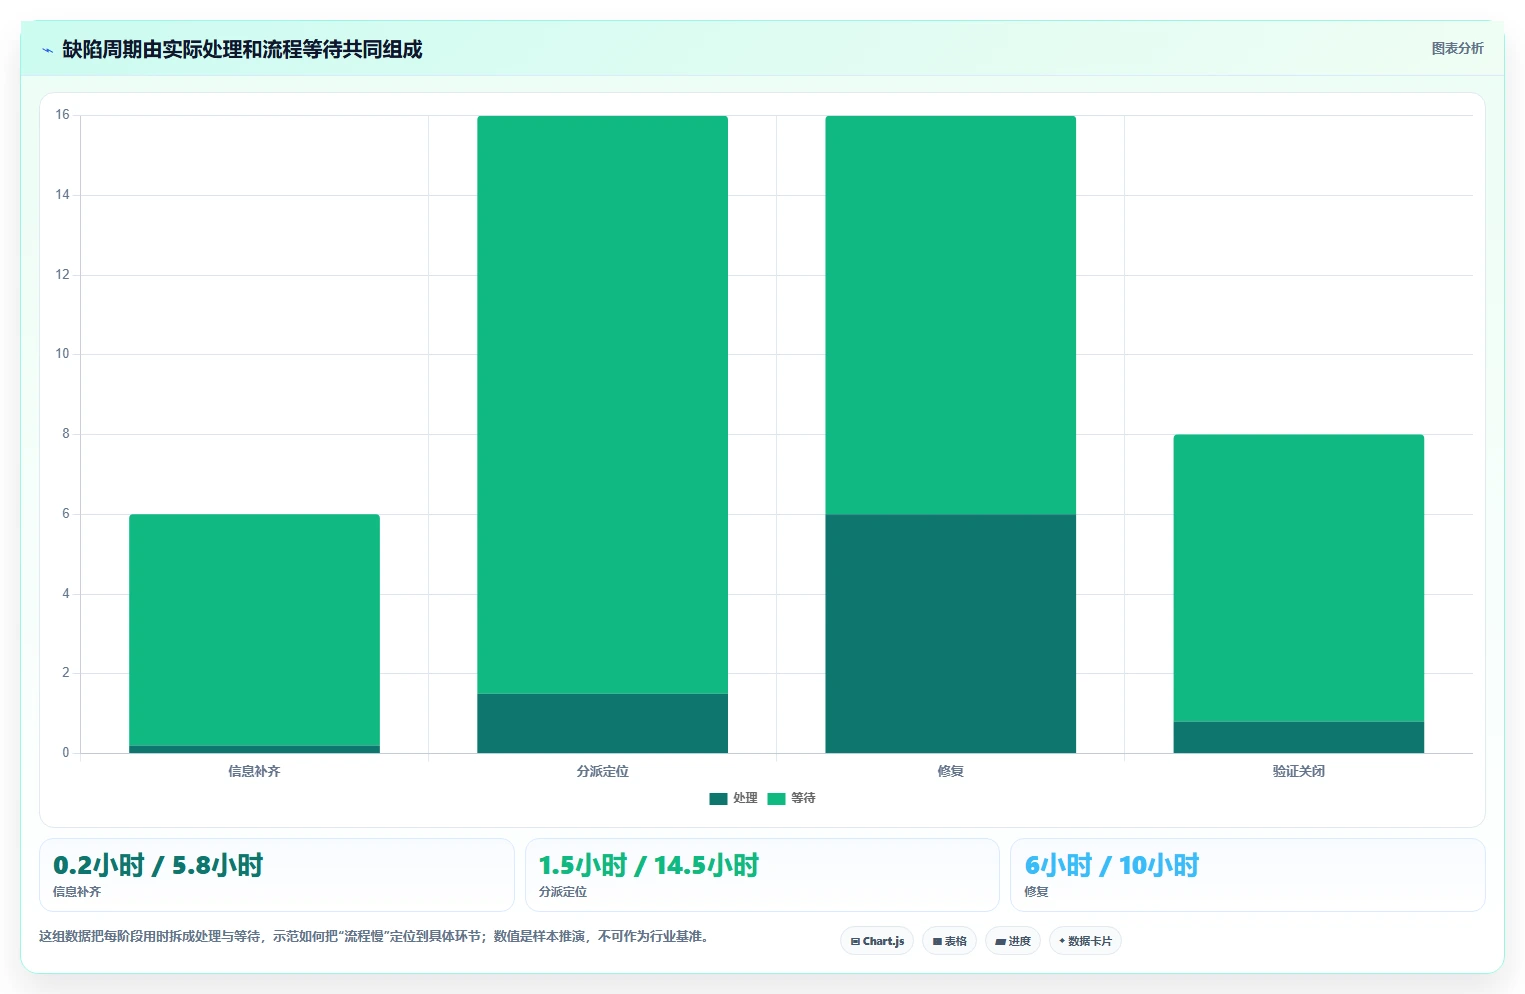Click the 分派定位 waiting bar segment

tap(602, 404)
